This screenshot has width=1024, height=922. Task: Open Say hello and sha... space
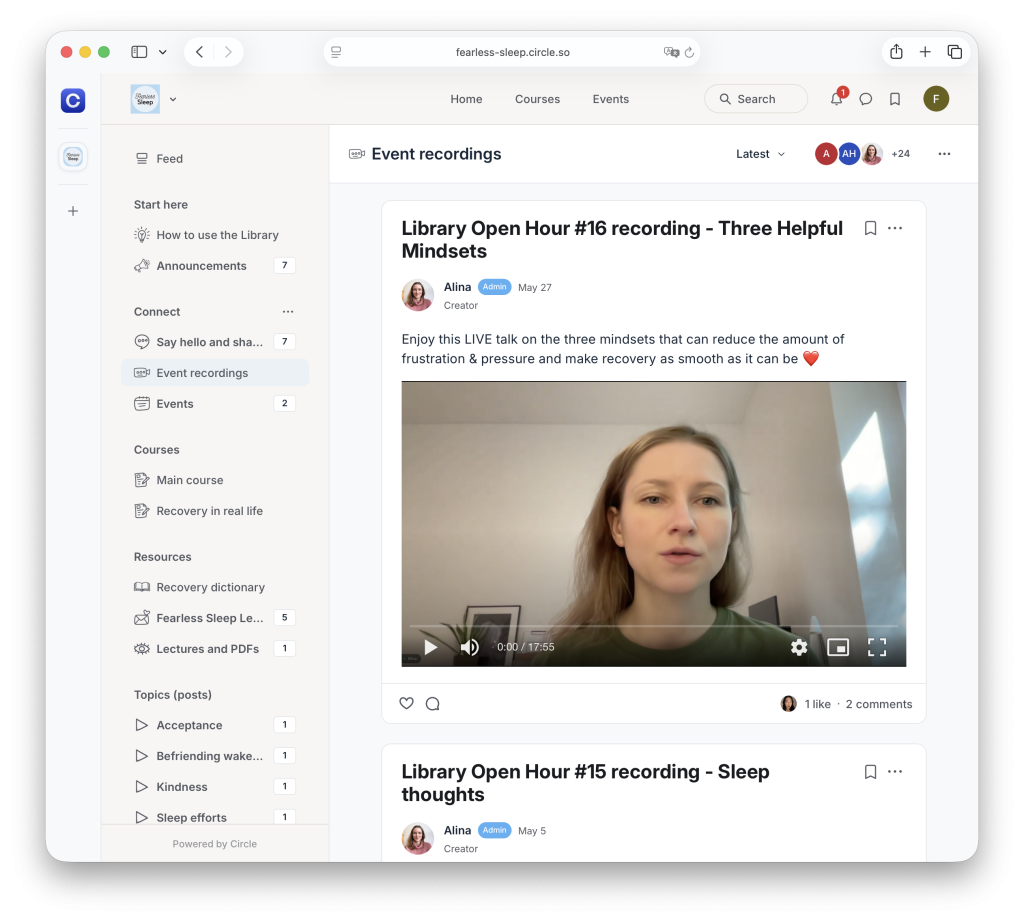coord(215,342)
